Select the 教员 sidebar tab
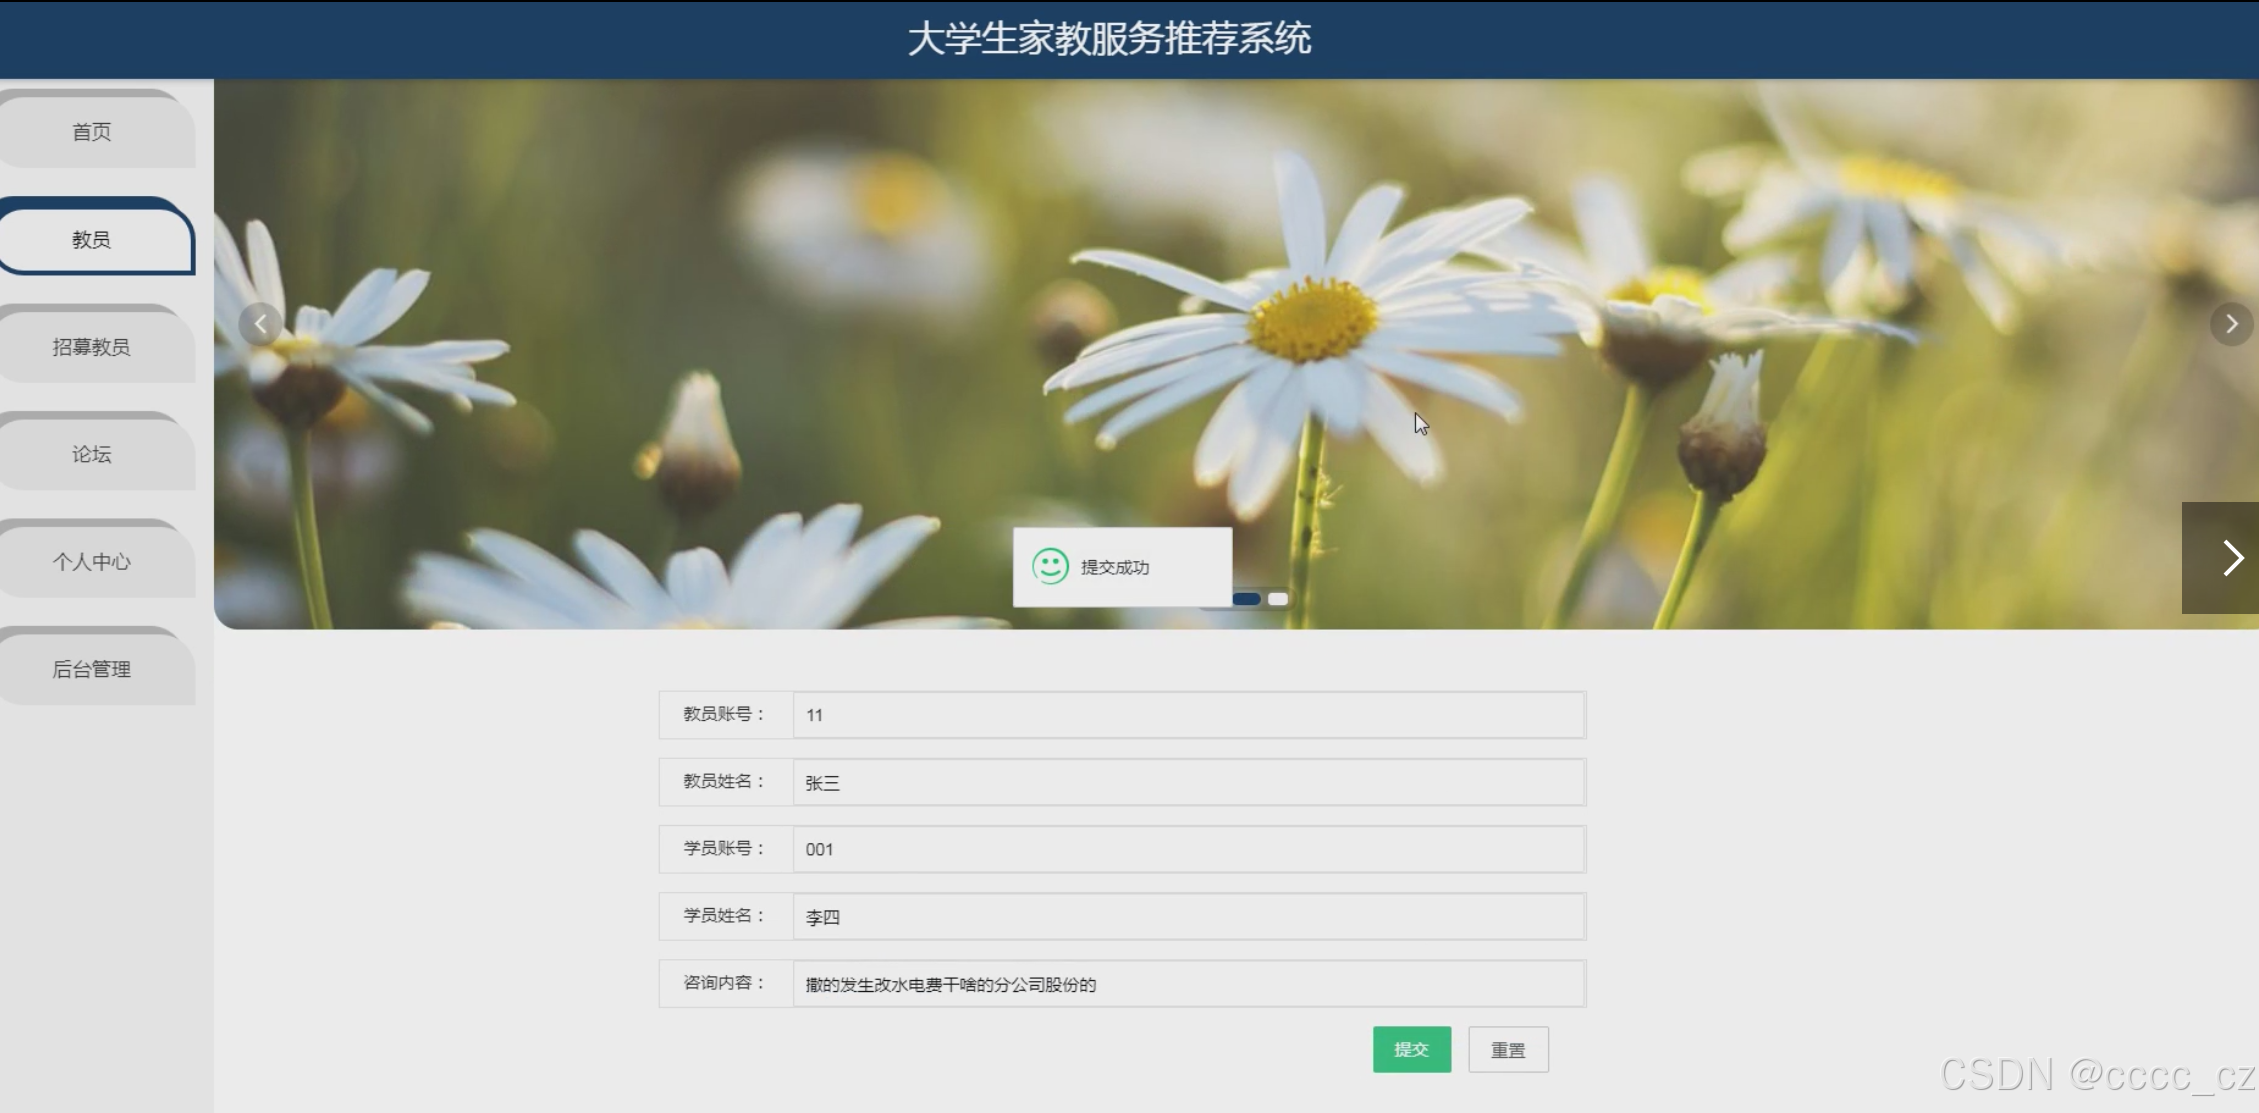This screenshot has width=2259, height=1113. coord(92,240)
